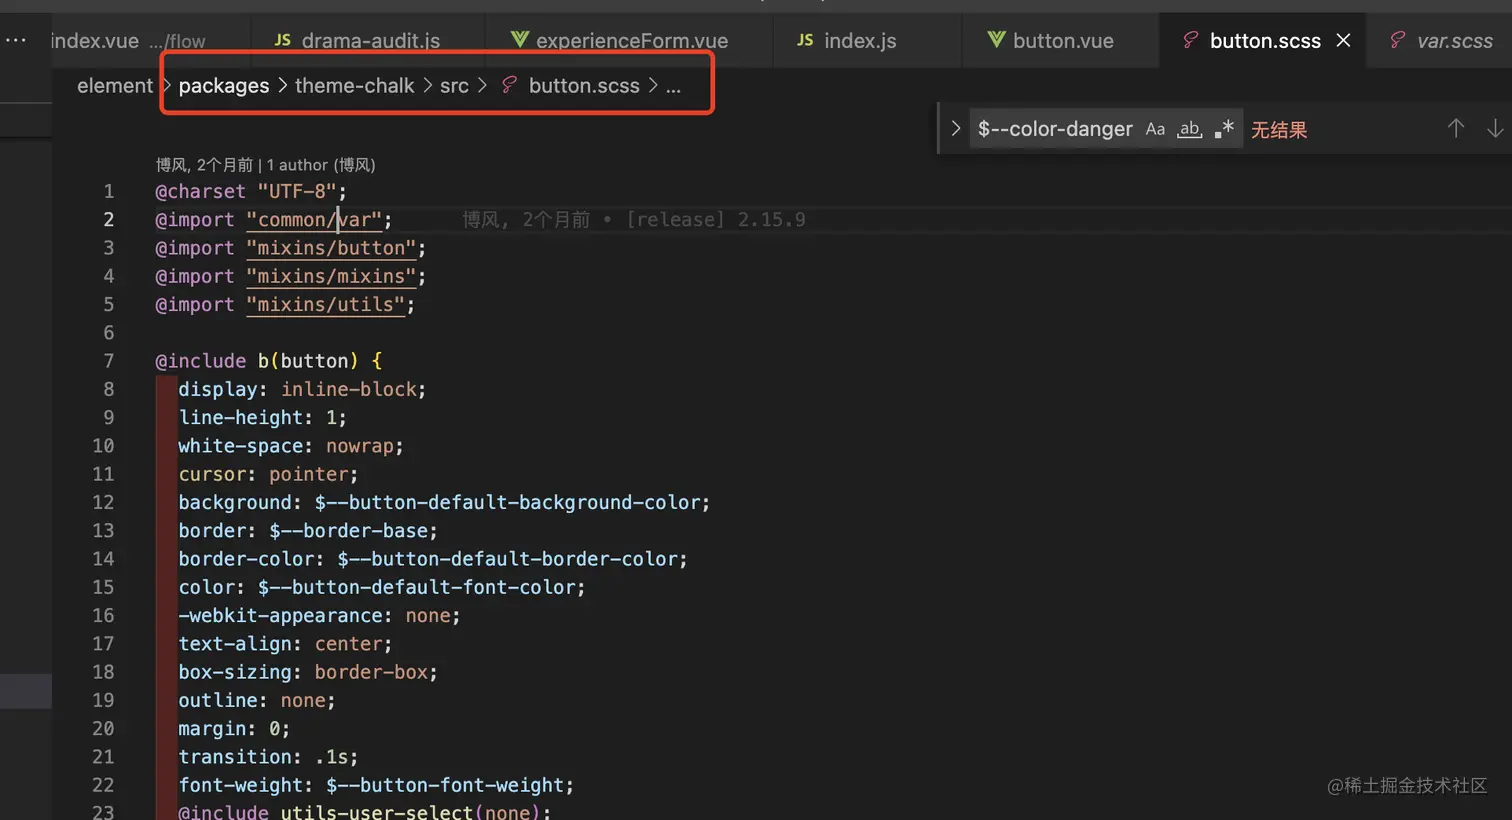Click the @include b(button) line

269,361
